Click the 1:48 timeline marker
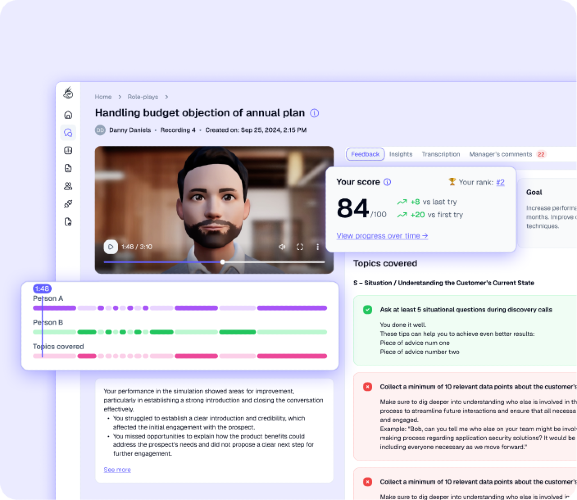The width and height of the screenshot is (577, 500). click(42, 289)
